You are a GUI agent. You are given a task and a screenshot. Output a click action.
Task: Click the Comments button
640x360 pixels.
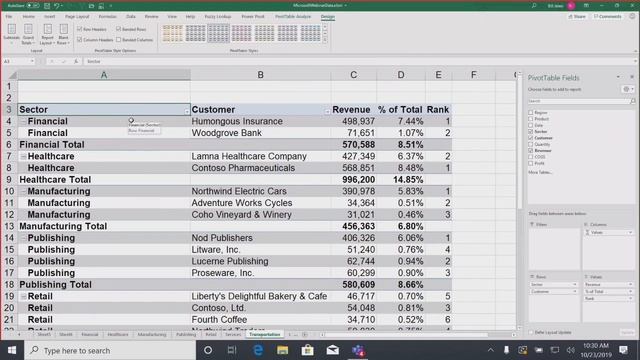coord(607,17)
